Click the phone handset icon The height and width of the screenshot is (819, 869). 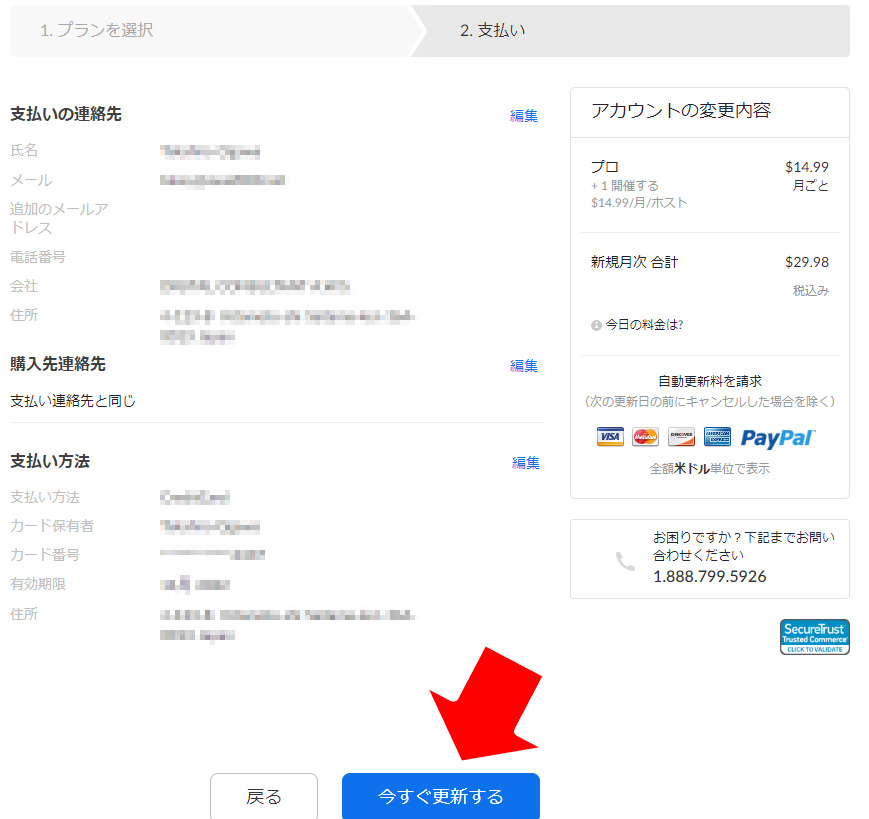click(625, 561)
